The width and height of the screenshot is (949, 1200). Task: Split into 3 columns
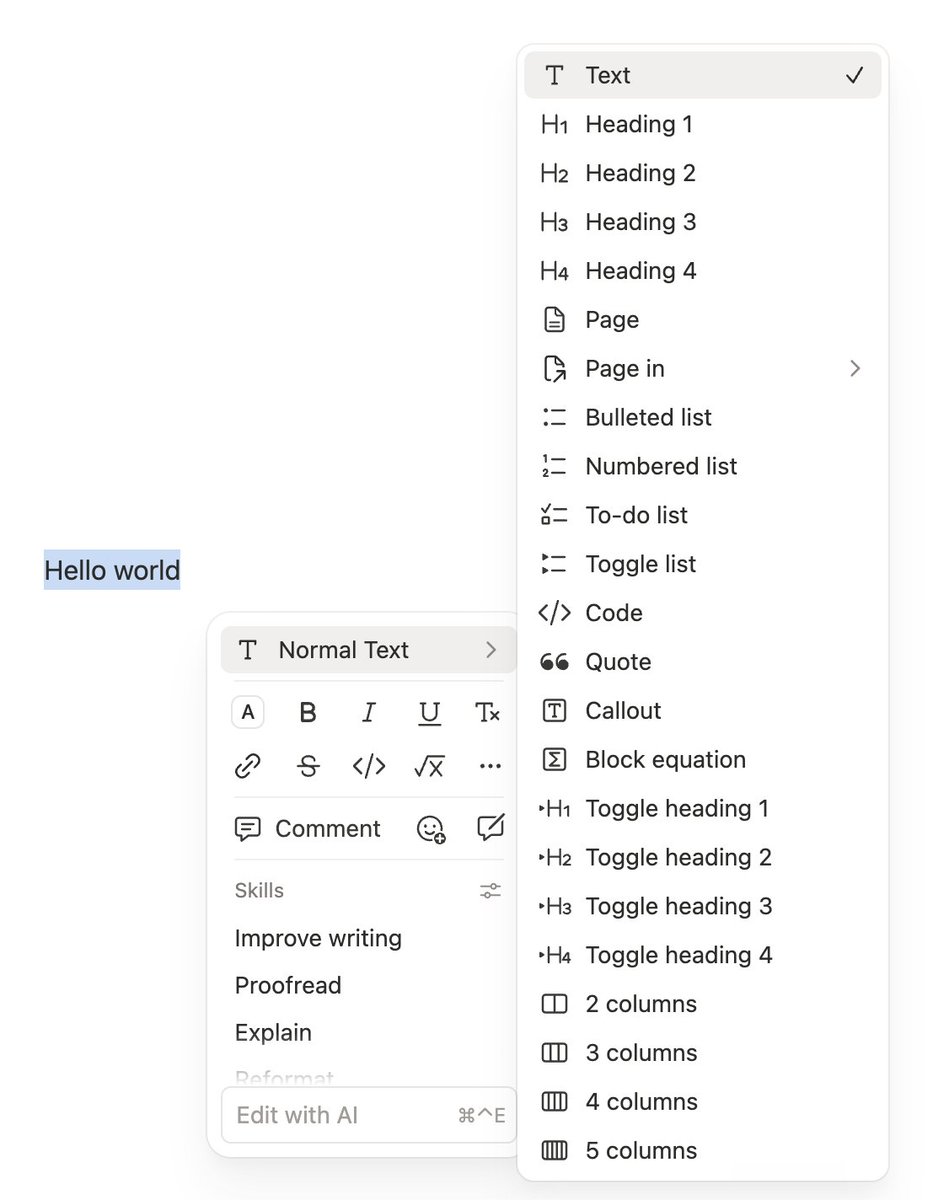703,1053
